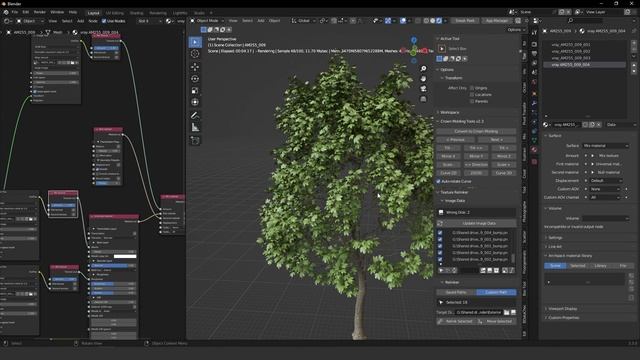Switch to the Layout workspace tab

coord(93,13)
